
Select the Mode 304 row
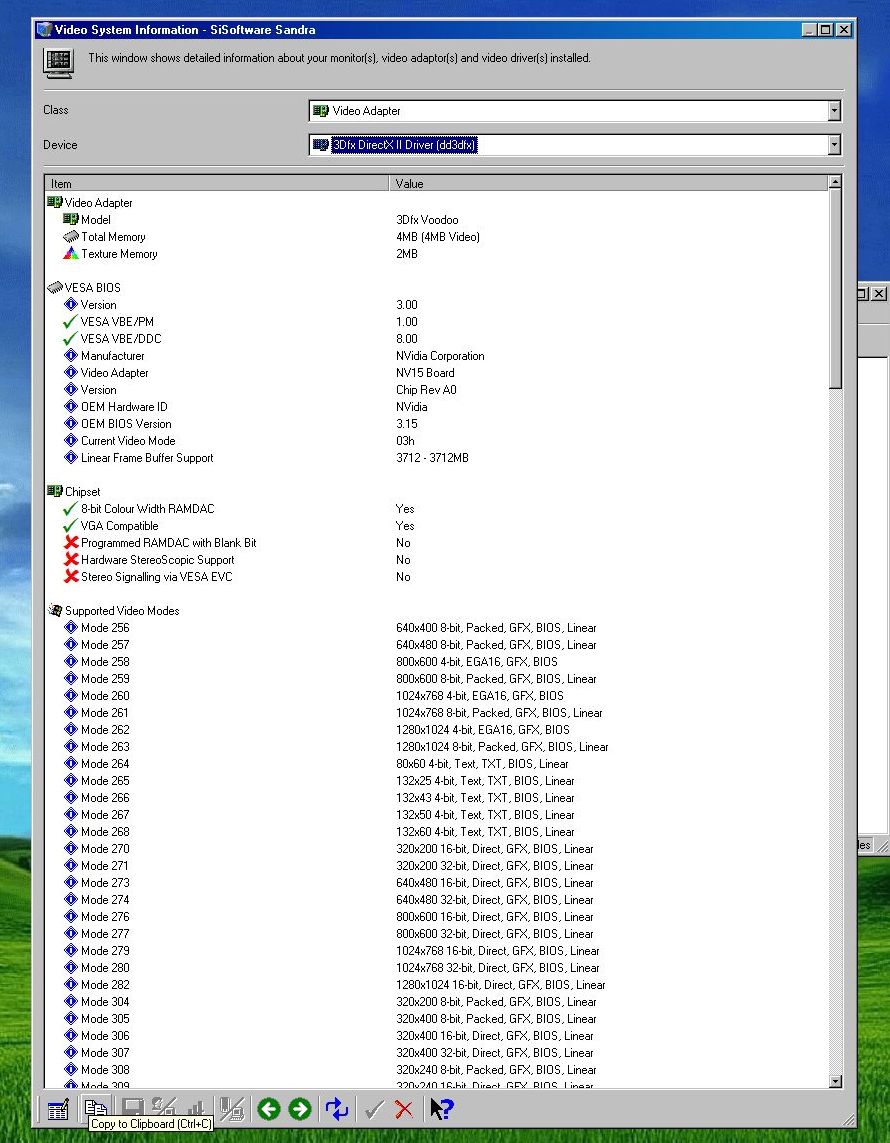[x=436, y=1002]
